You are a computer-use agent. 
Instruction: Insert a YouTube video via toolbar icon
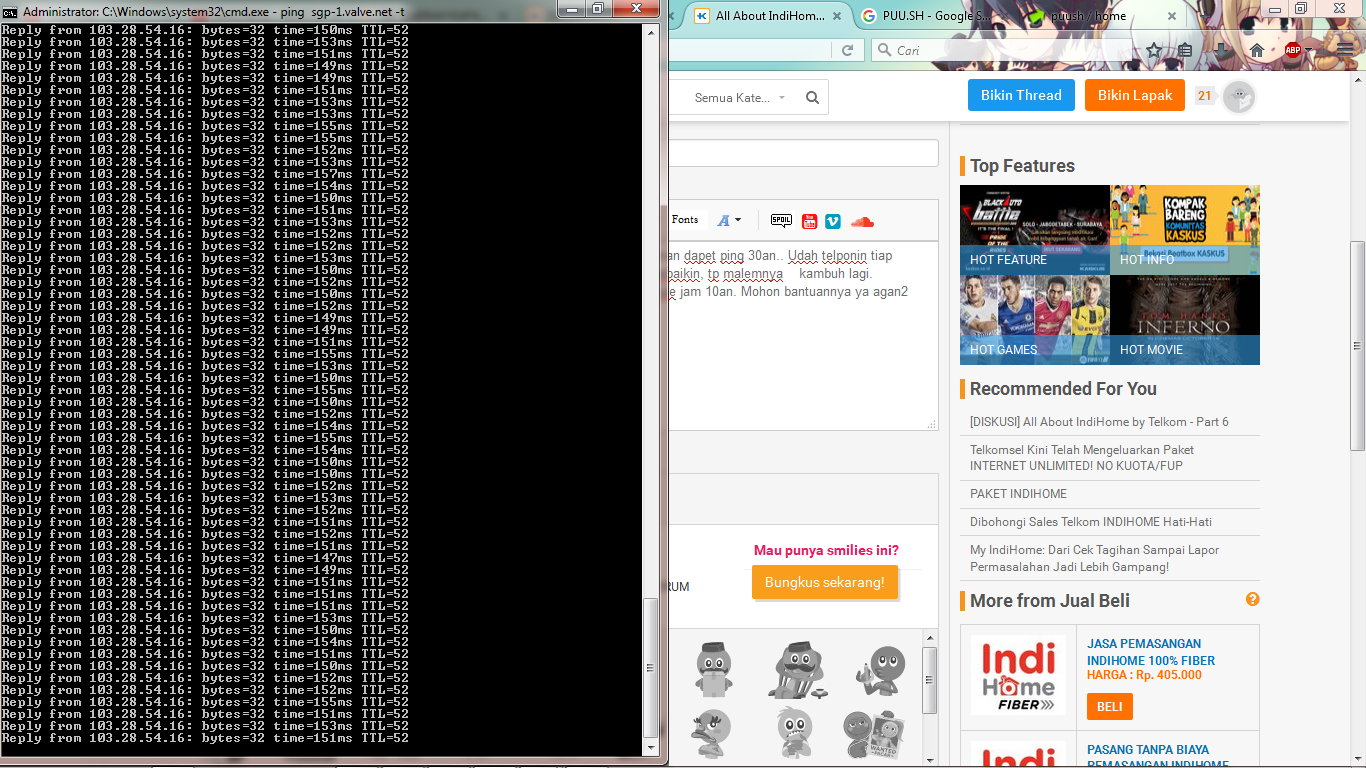pos(809,221)
